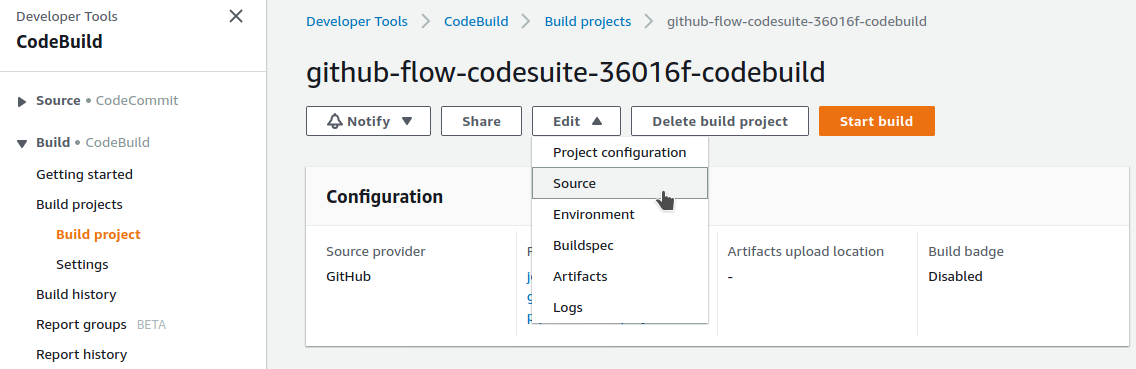Collapse the Build CodeBuild section
Image resolution: width=1136 pixels, height=369 pixels.
pos(22,144)
